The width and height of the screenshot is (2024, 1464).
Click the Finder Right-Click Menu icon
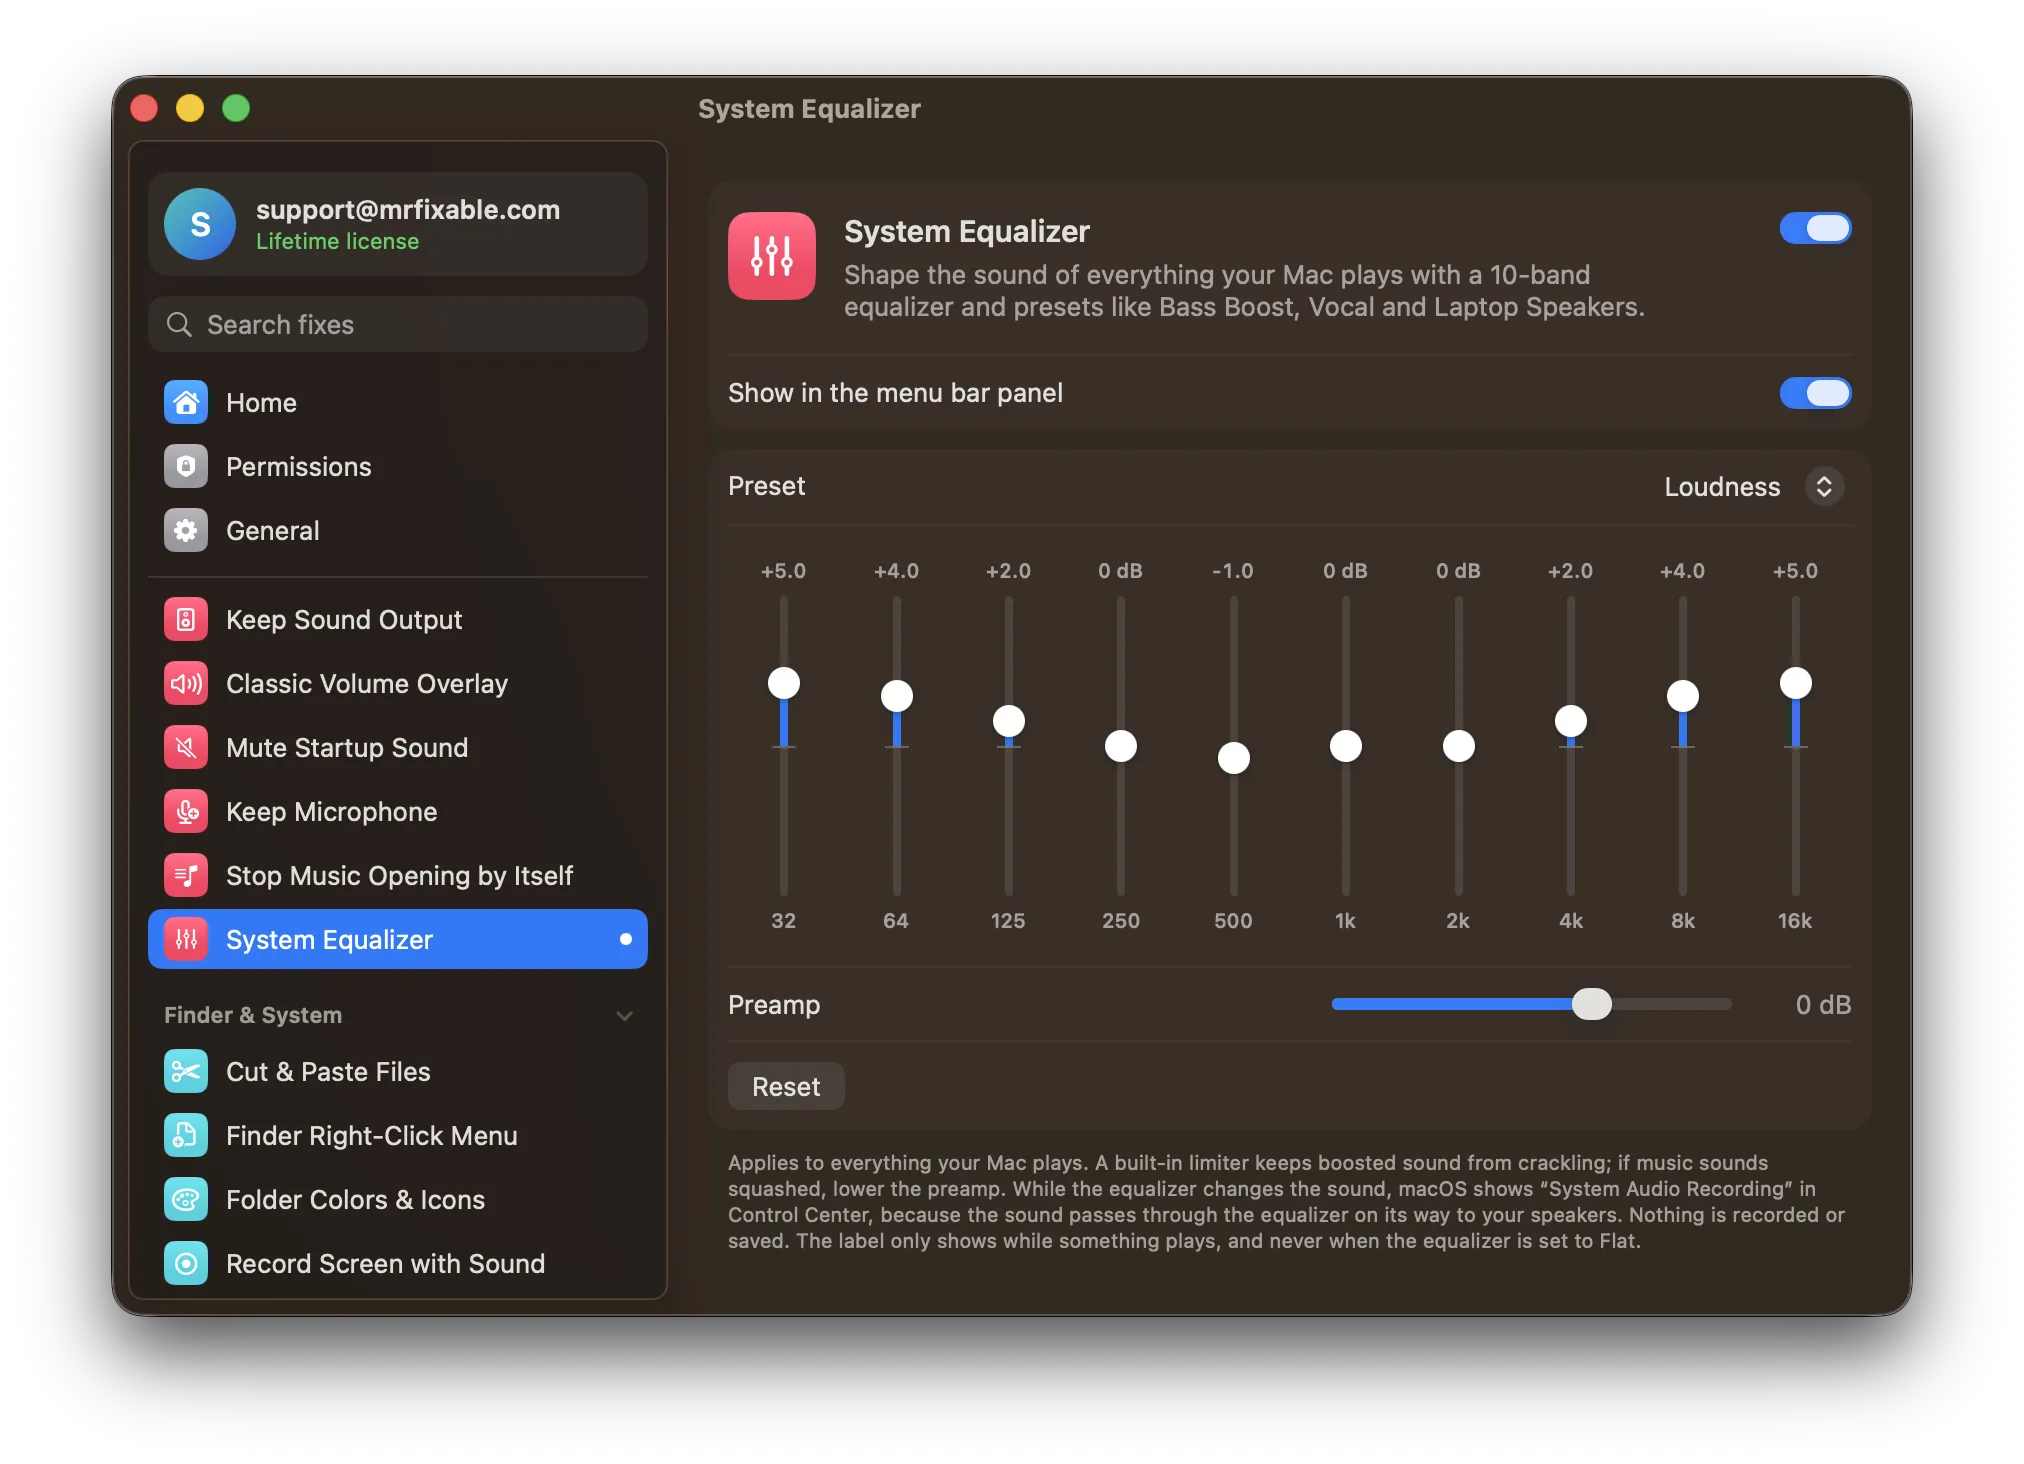click(x=186, y=1135)
